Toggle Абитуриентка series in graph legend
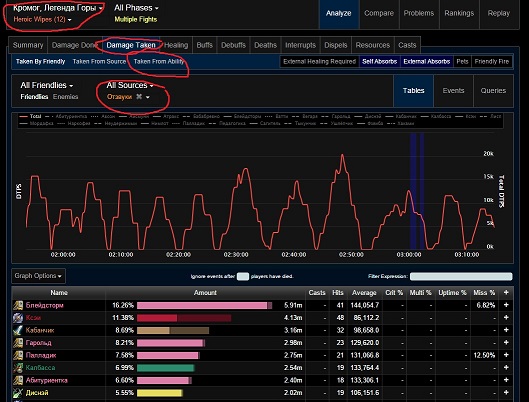The image size is (529, 402). (66, 116)
